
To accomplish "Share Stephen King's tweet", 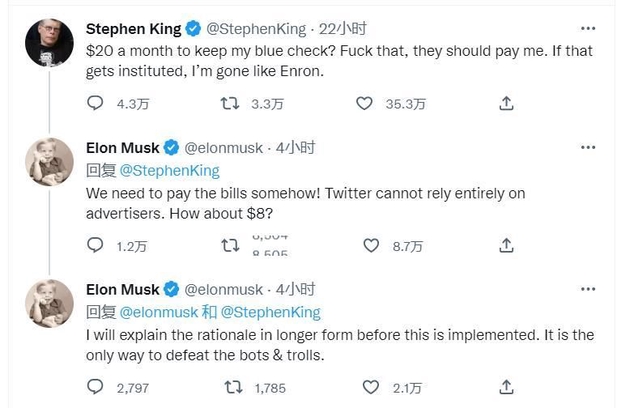I will tap(507, 103).
